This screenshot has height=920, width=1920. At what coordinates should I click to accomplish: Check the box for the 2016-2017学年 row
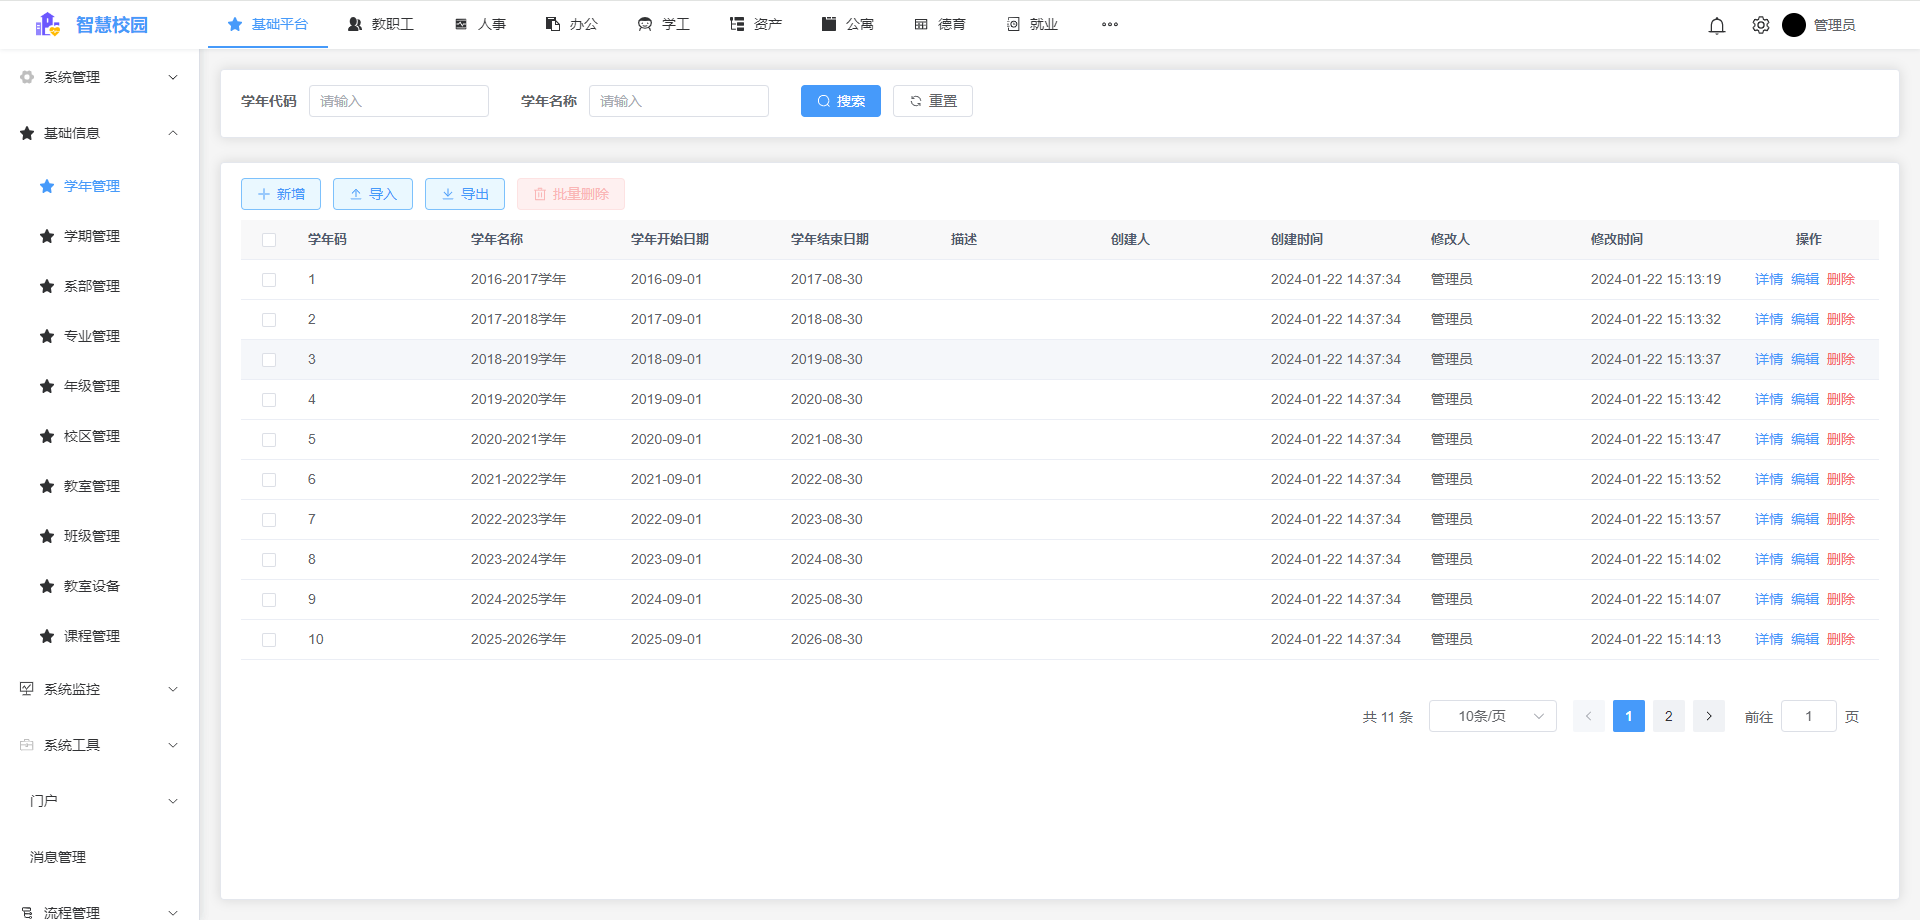[x=269, y=280]
